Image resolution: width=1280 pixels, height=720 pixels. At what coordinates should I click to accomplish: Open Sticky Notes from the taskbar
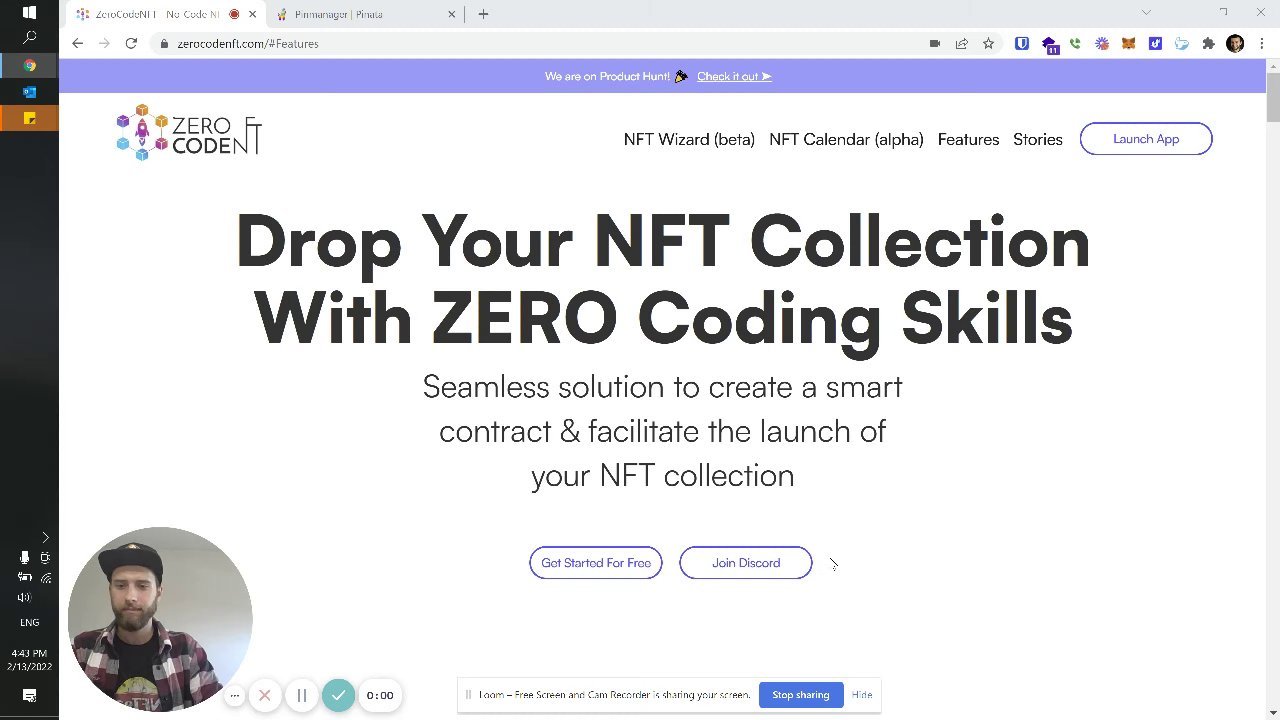pyautogui.click(x=29, y=118)
